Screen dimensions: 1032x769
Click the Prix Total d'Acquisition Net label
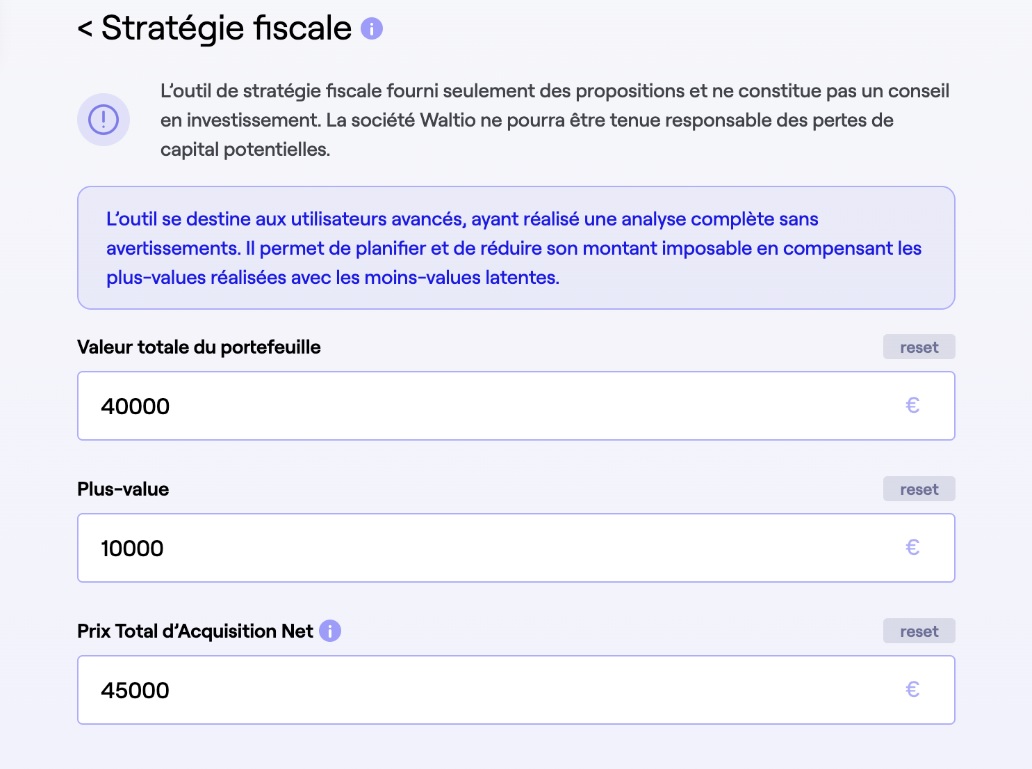pyautogui.click(x=196, y=630)
